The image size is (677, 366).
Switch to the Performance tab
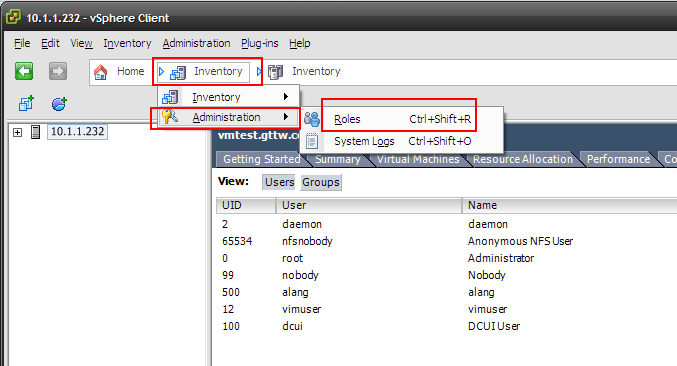(618, 159)
